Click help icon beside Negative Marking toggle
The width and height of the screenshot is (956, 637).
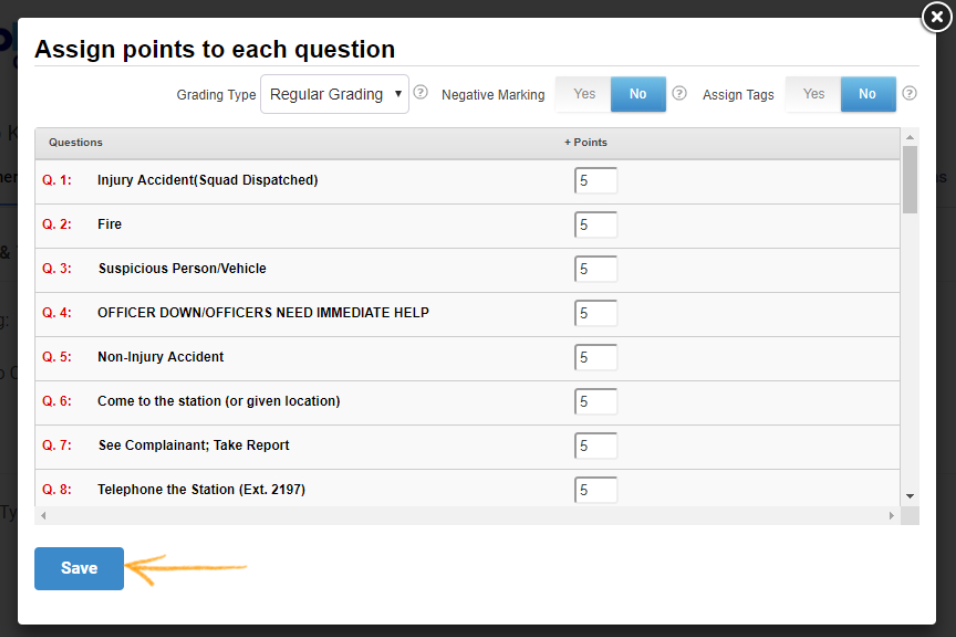pyautogui.click(x=679, y=93)
